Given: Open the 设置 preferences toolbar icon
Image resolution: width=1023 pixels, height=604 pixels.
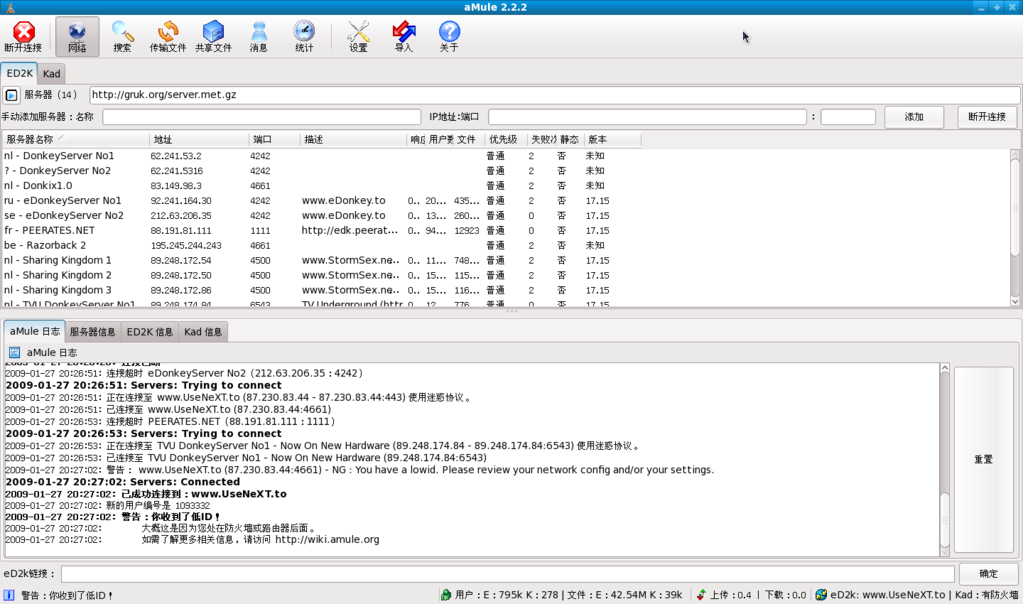Looking at the screenshot, I should (x=358, y=37).
